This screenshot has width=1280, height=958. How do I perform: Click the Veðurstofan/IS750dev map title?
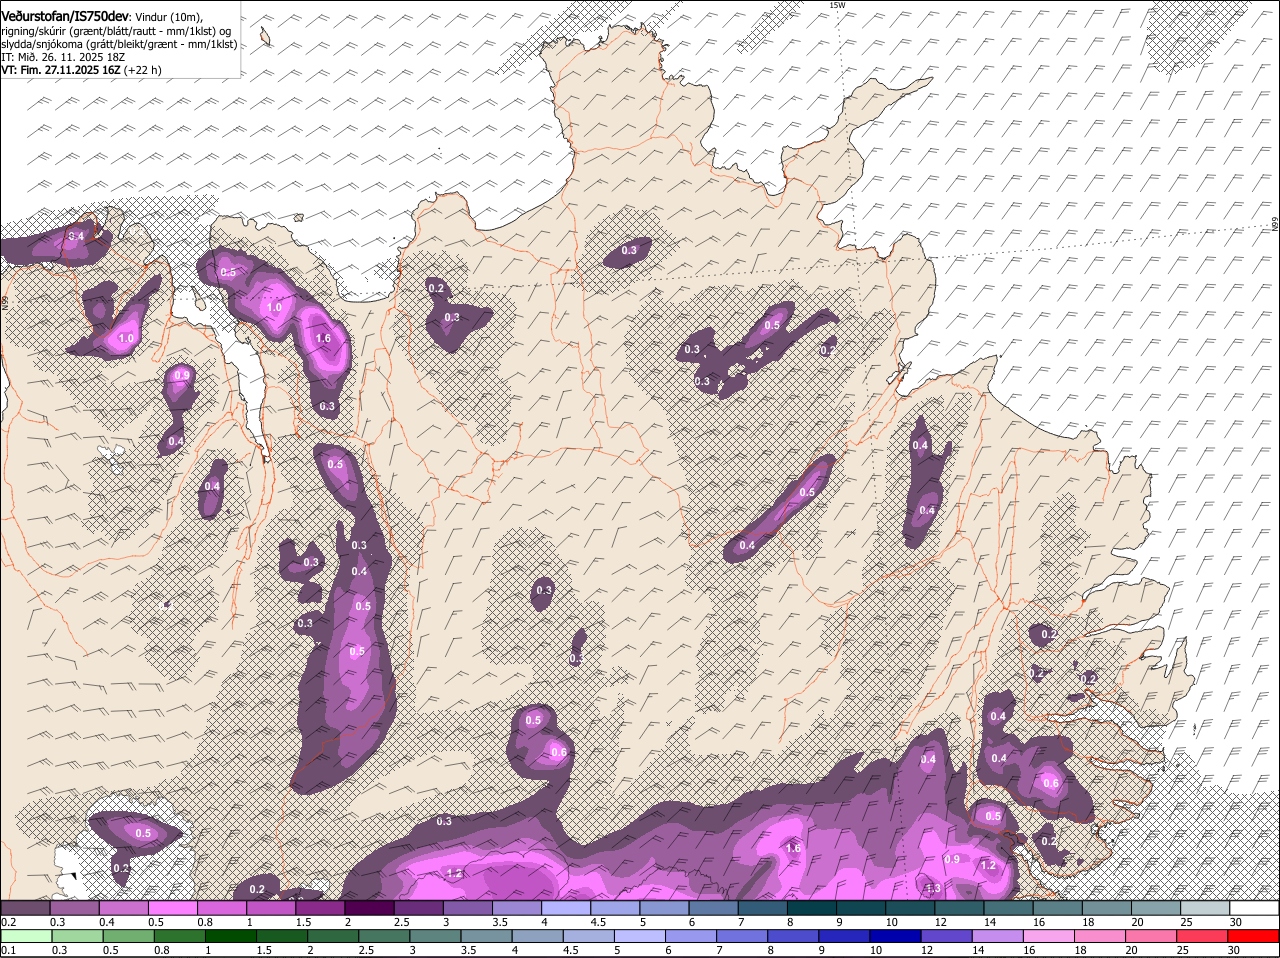coord(65,17)
